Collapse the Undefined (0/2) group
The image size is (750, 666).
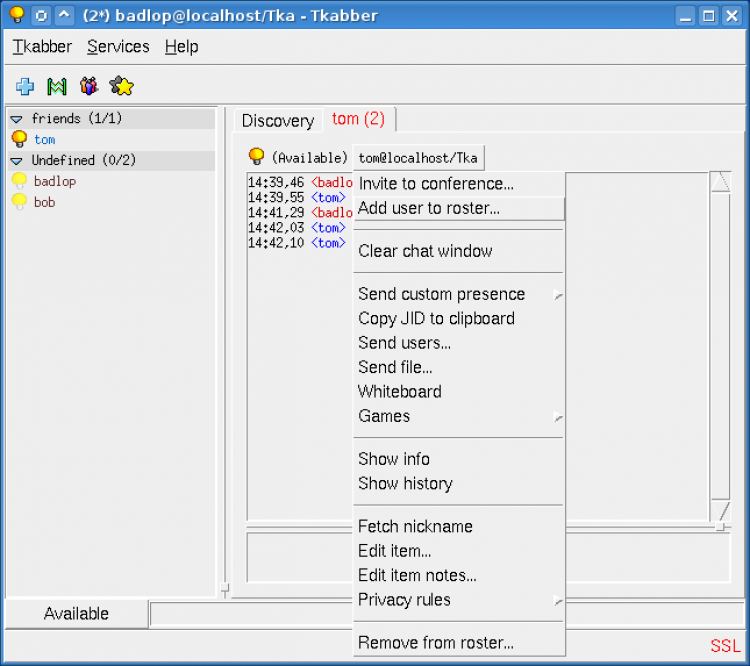click(17, 161)
